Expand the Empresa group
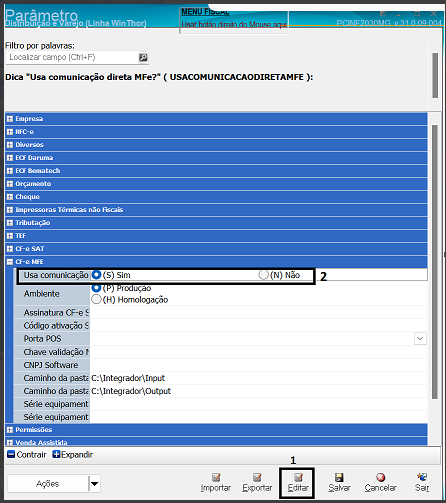446x503 pixels. (x=10, y=119)
